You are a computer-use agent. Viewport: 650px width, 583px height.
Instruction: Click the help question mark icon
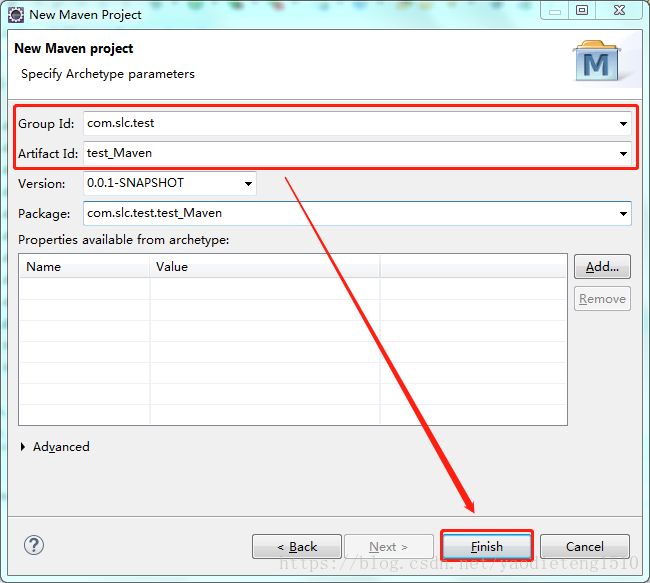pos(34,545)
